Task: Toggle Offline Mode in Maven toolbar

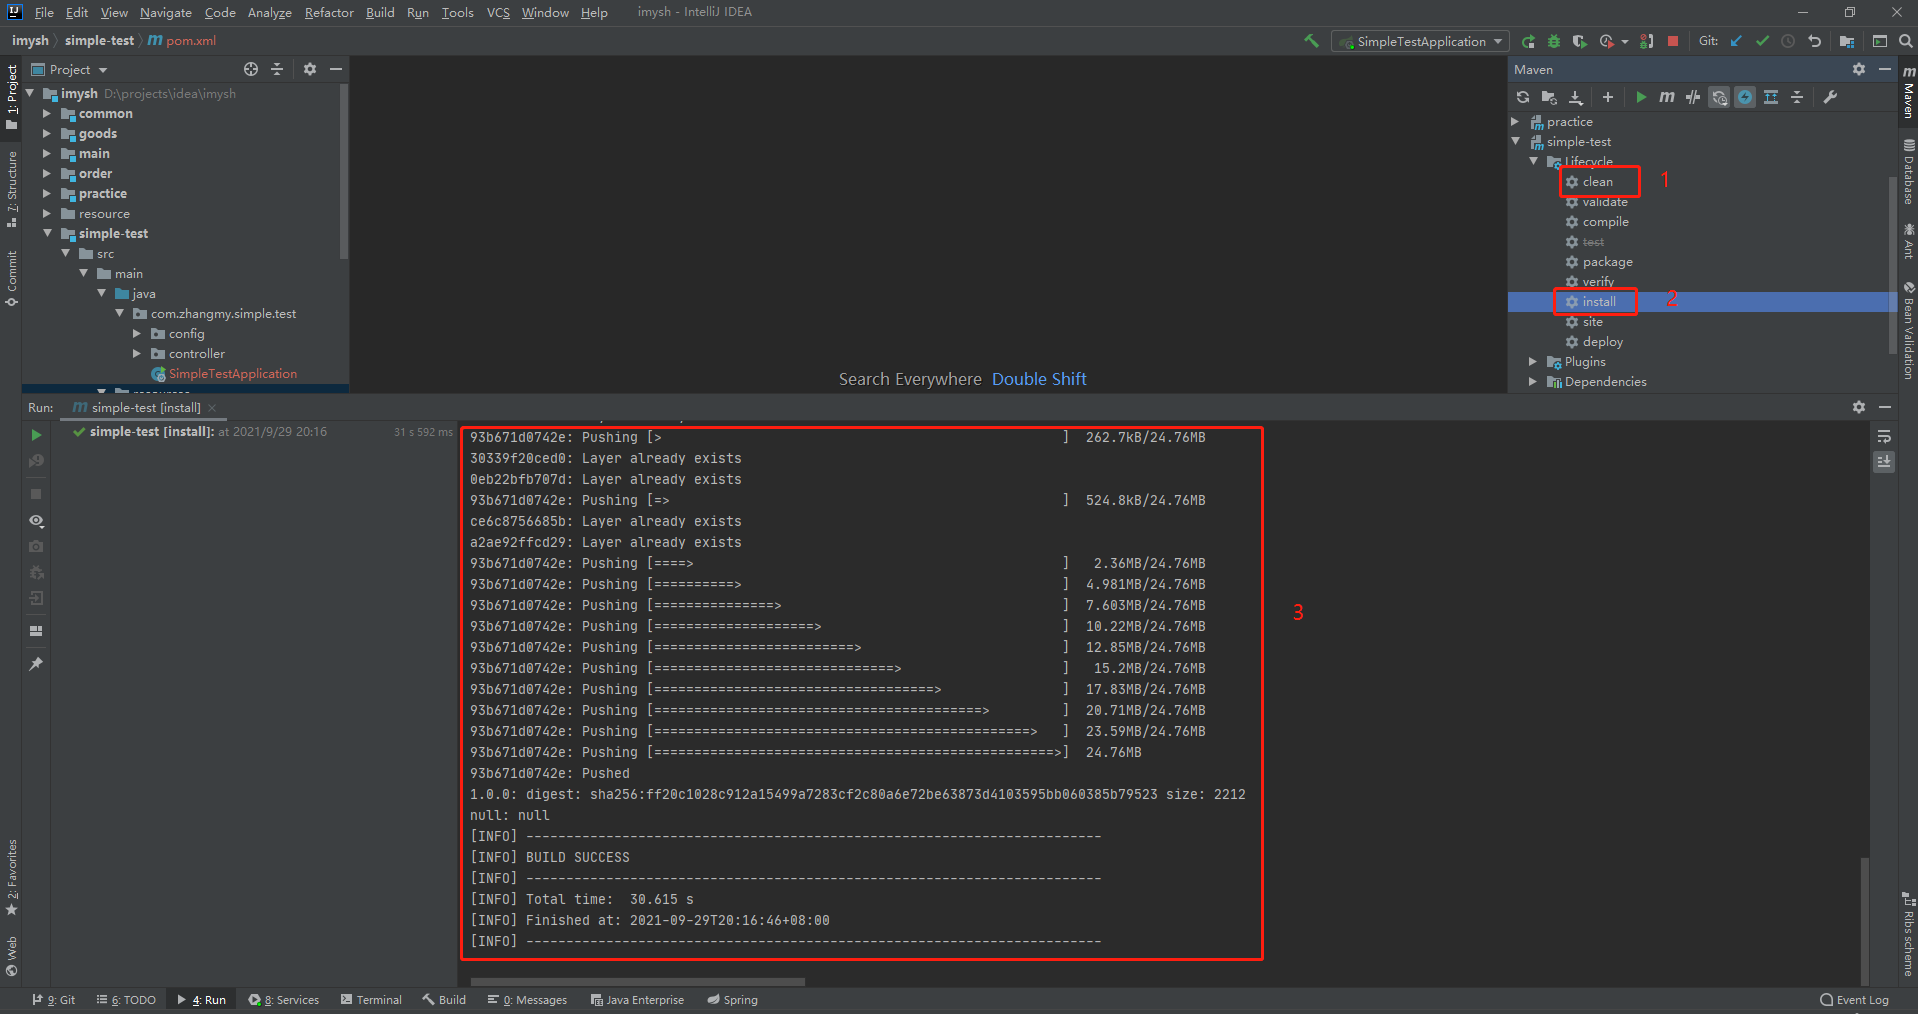Action: pos(1693,97)
